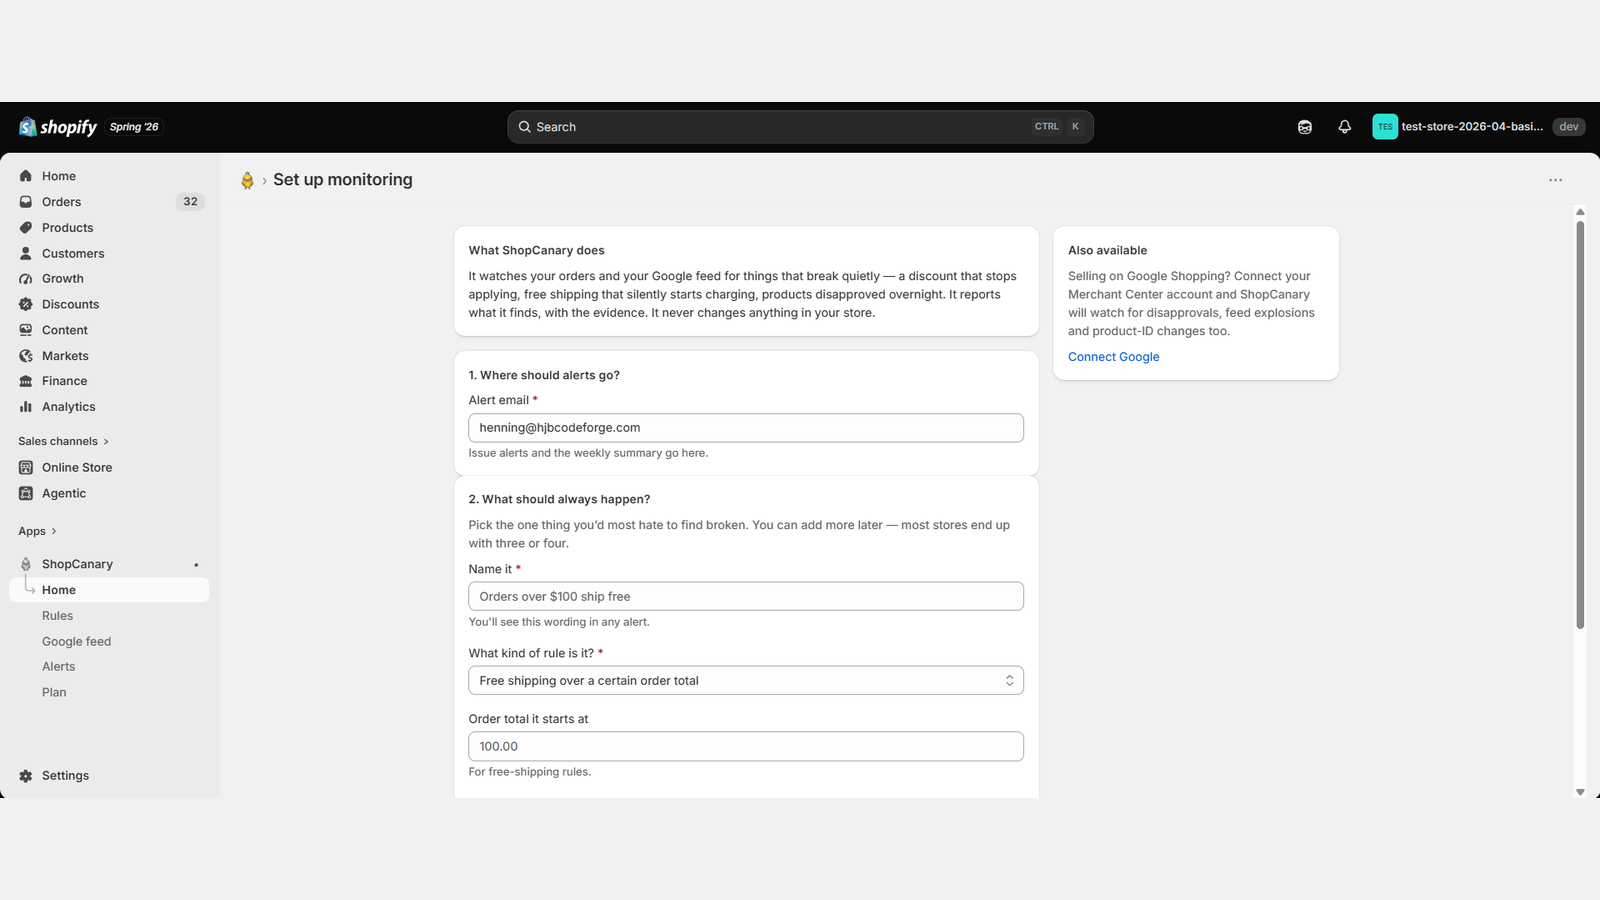Click the Spring '26 edition badge
This screenshot has height=900, width=1600.
(x=134, y=127)
